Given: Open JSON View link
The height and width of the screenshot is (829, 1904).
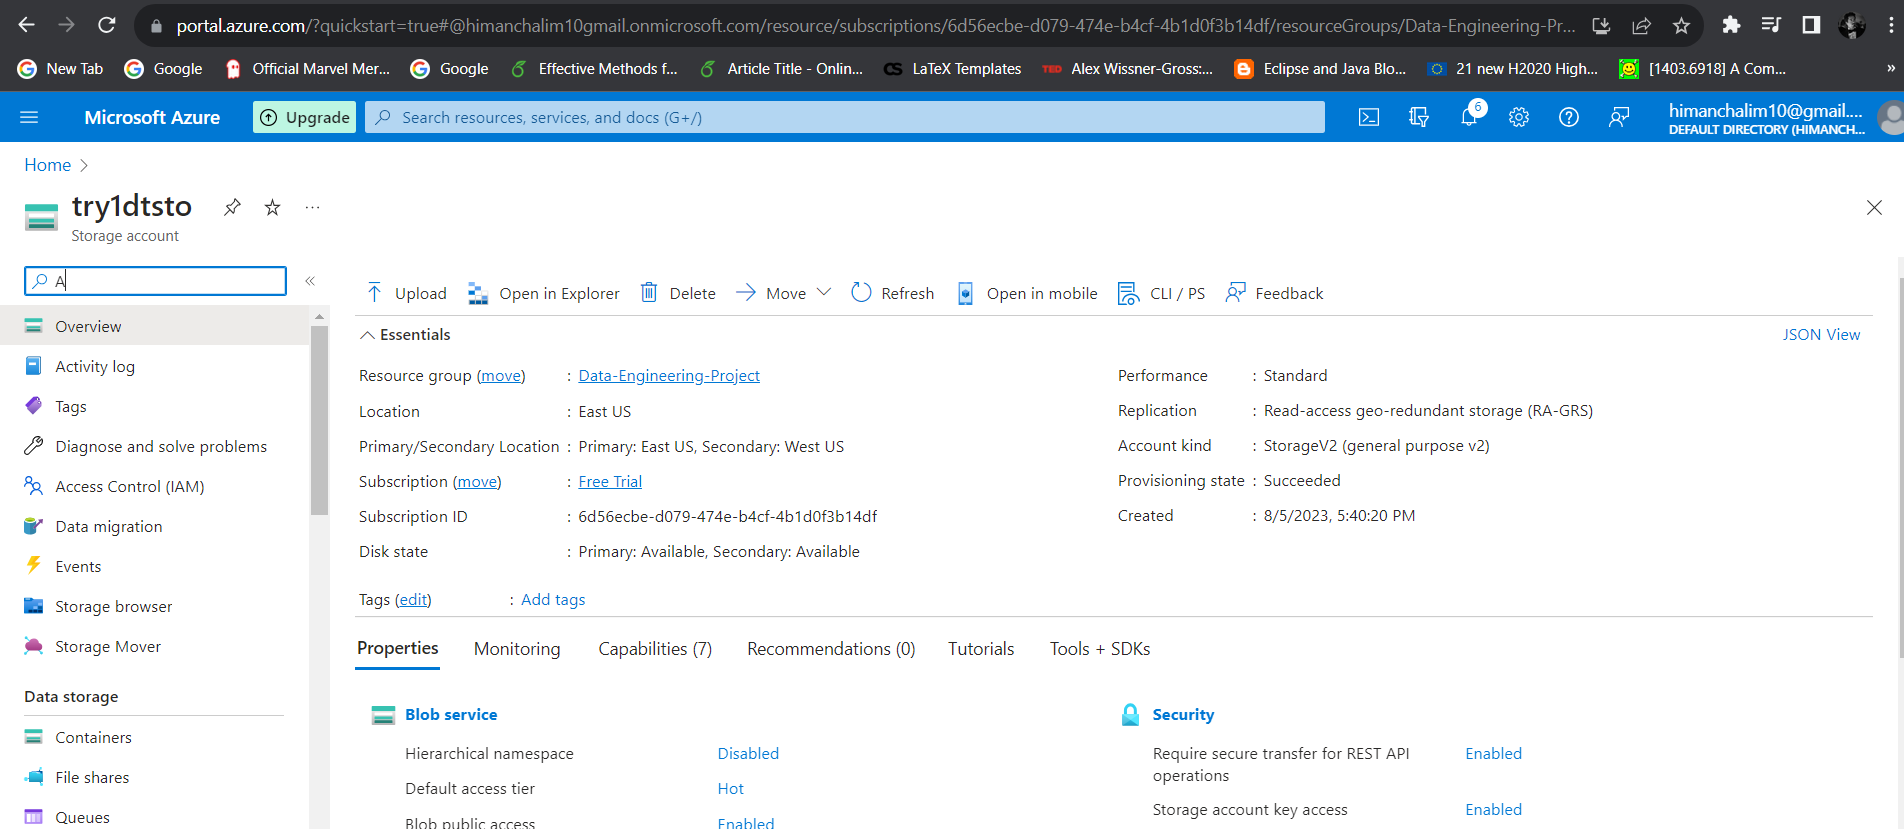Looking at the screenshot, I should [1821, 335].
